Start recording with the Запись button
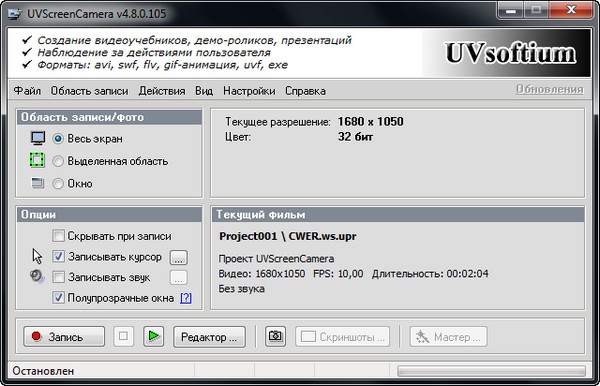Image resolution: width=600 pixels, height=386 pixels. [x=64, y=337]
